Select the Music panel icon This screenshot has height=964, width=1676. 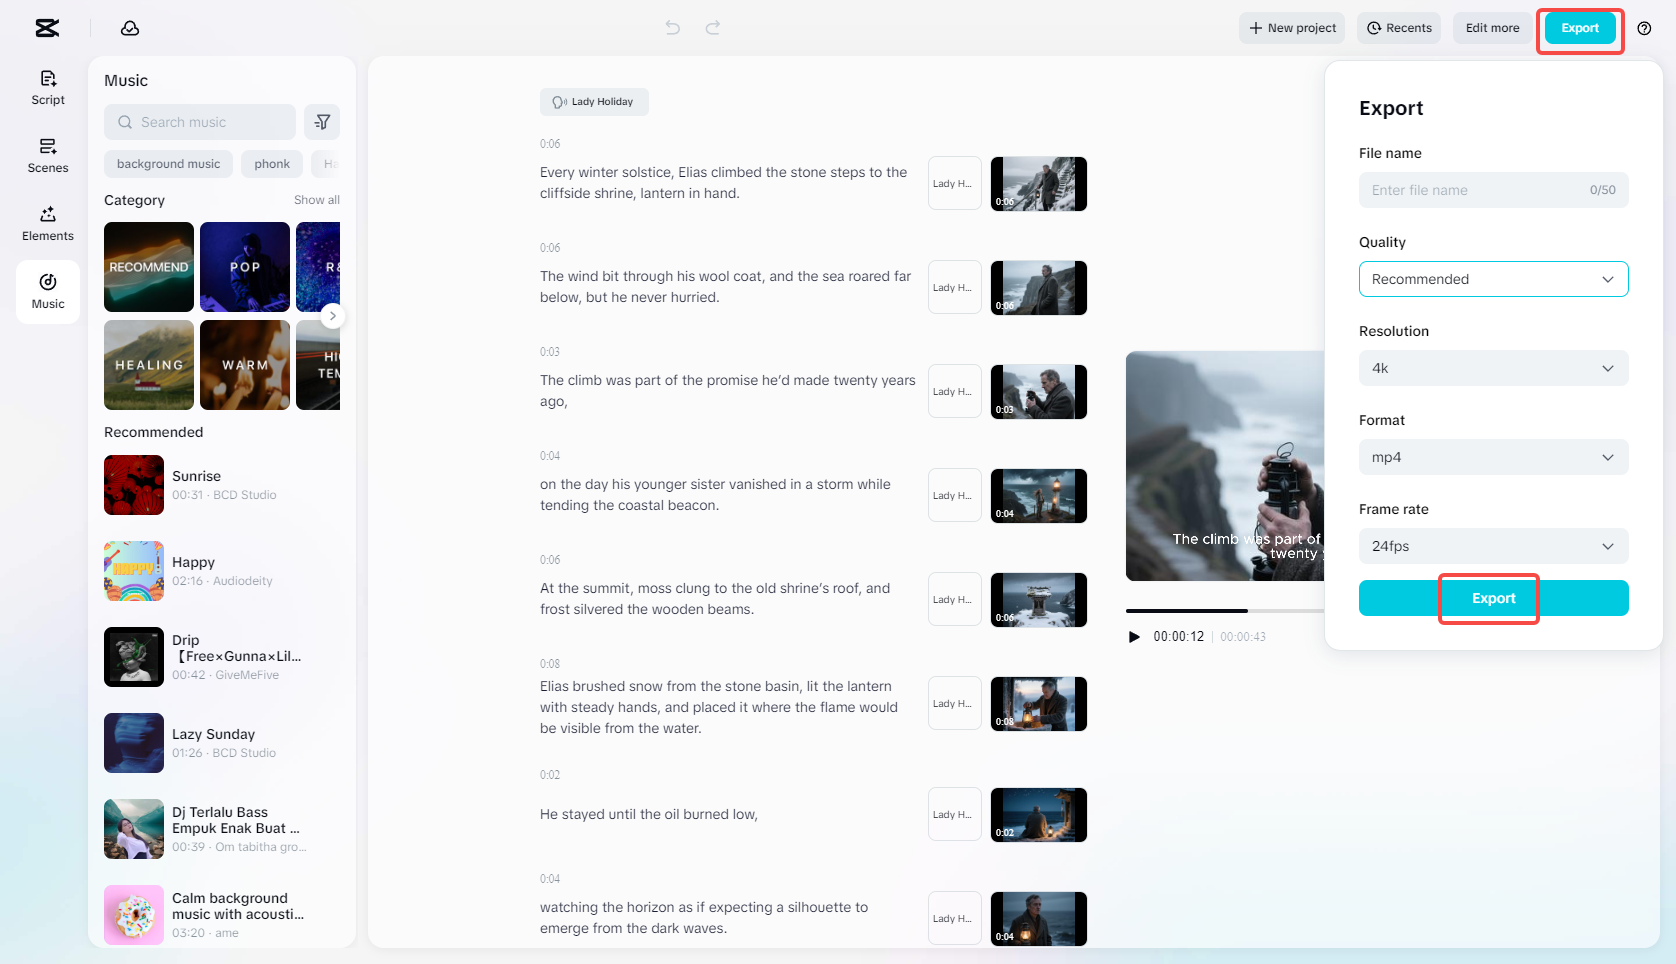47,291
